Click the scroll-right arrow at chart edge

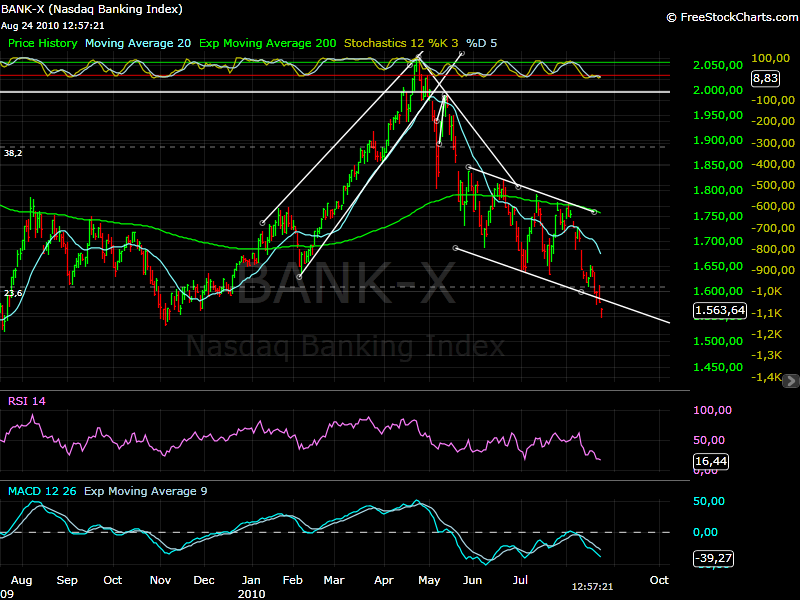point(791,381)
